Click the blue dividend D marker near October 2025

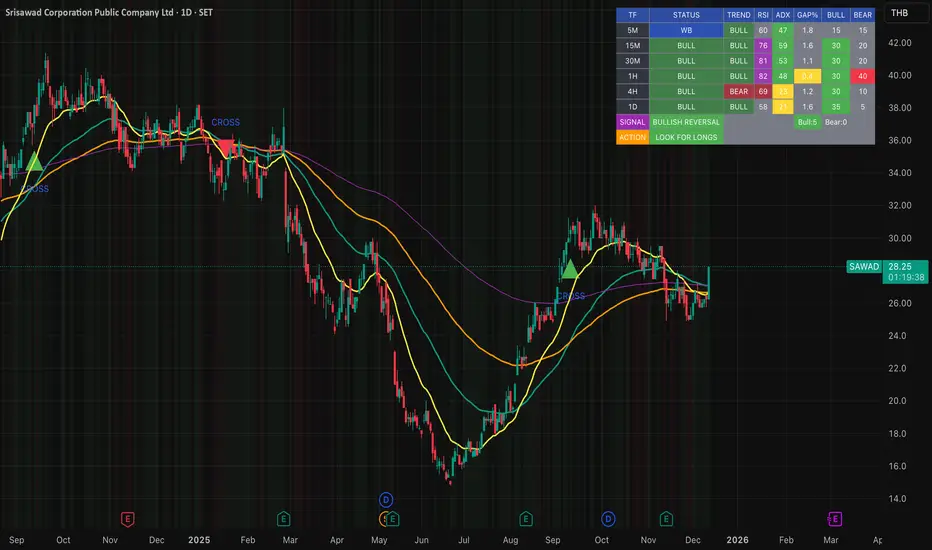point(608,517)
